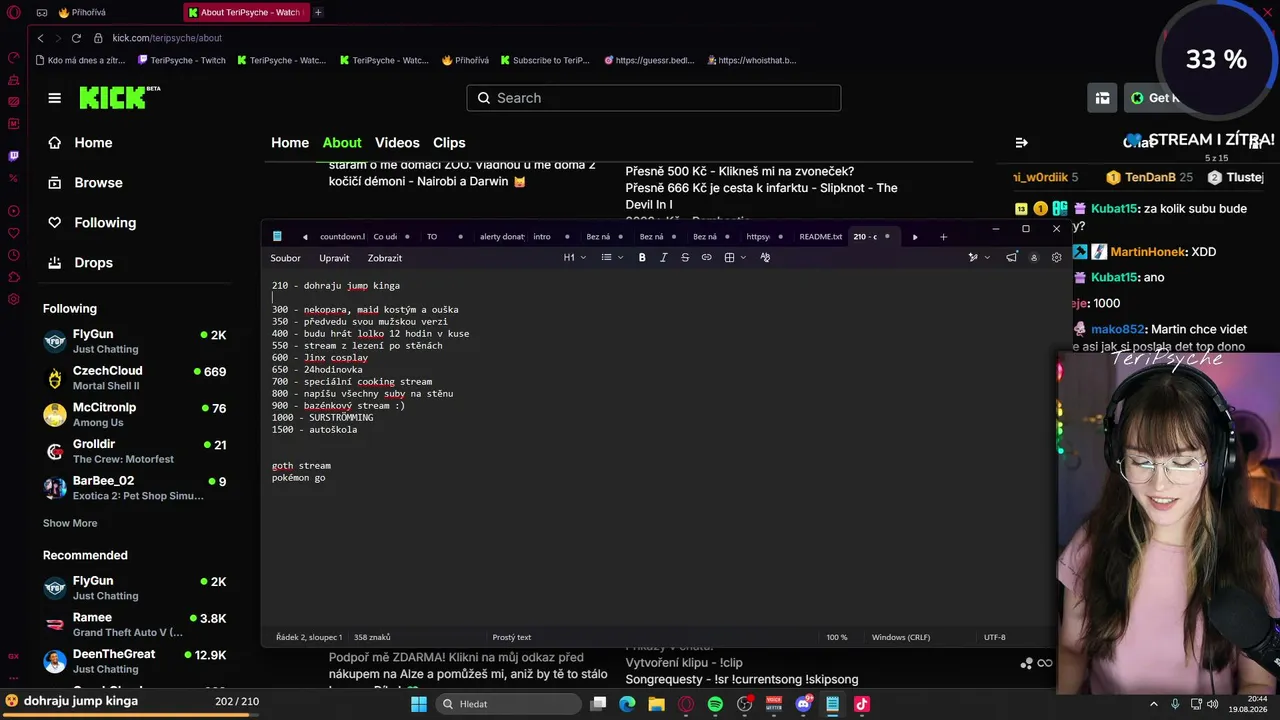This screenshot has width=1280, height=720.
Task: Open the table insert dropdown in Notepad
Action: tap(735, 258)
